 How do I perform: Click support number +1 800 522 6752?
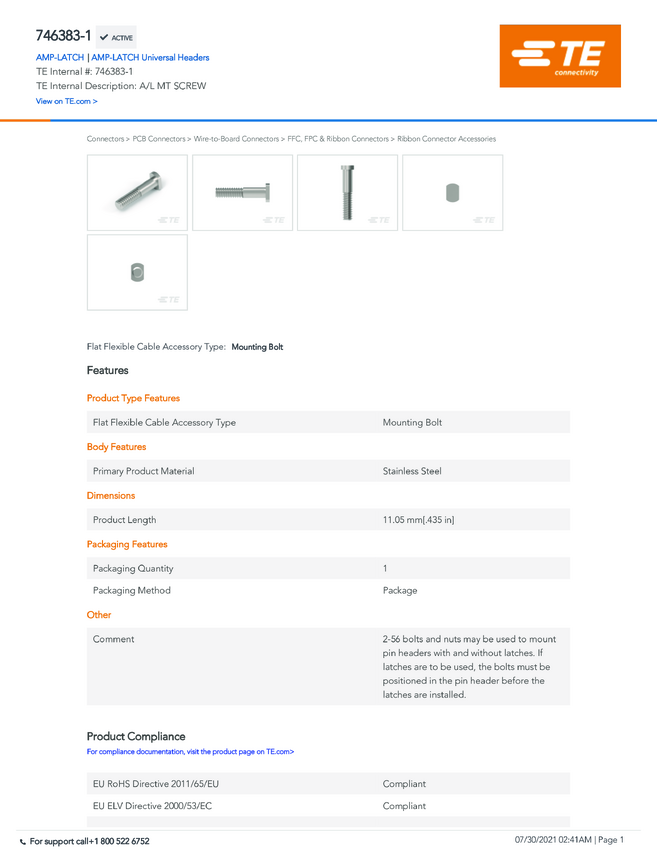pos(119,841)
